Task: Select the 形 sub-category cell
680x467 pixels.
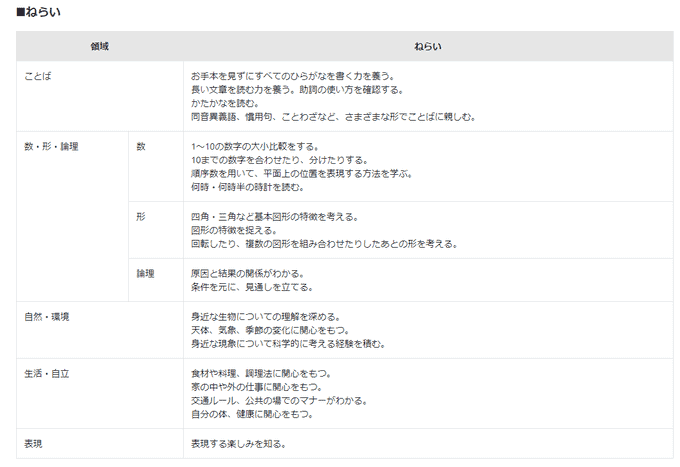Action: (141, 216)
